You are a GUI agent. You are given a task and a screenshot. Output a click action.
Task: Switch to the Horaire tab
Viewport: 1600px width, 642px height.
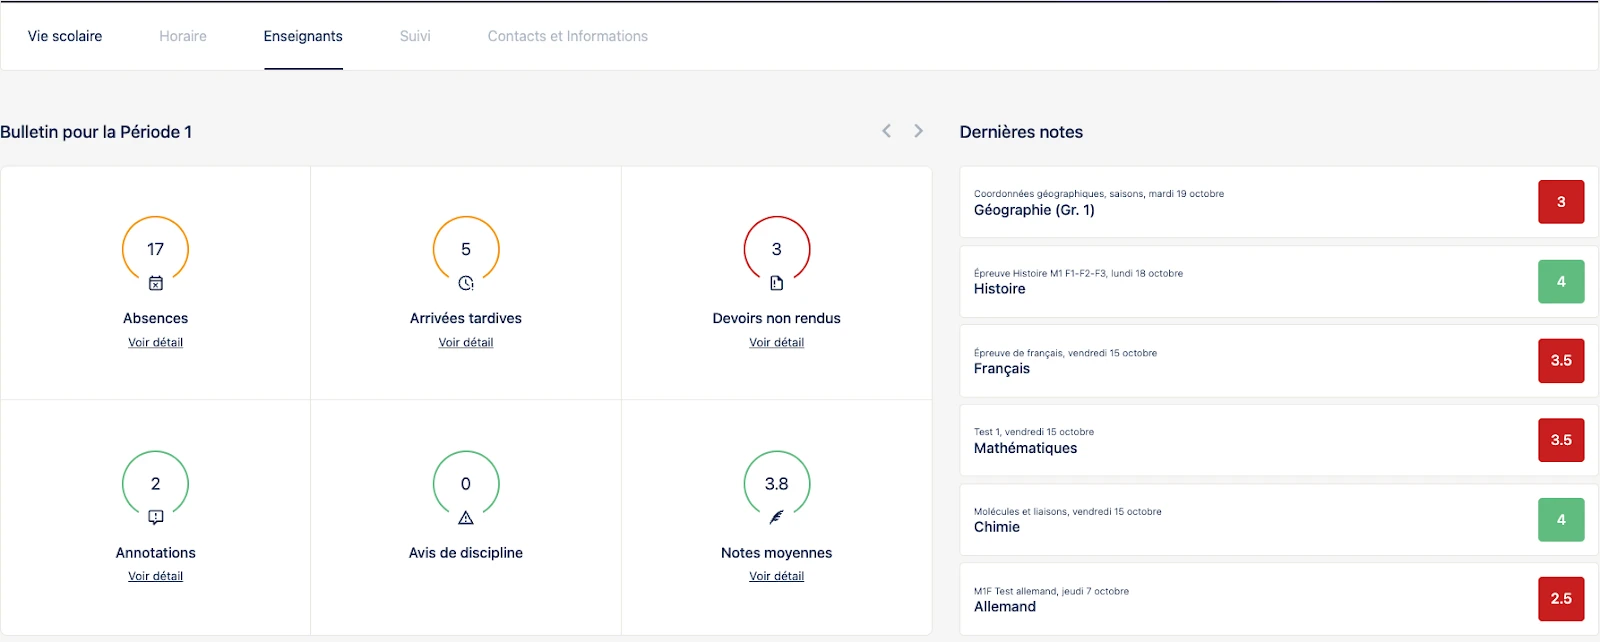183,36
